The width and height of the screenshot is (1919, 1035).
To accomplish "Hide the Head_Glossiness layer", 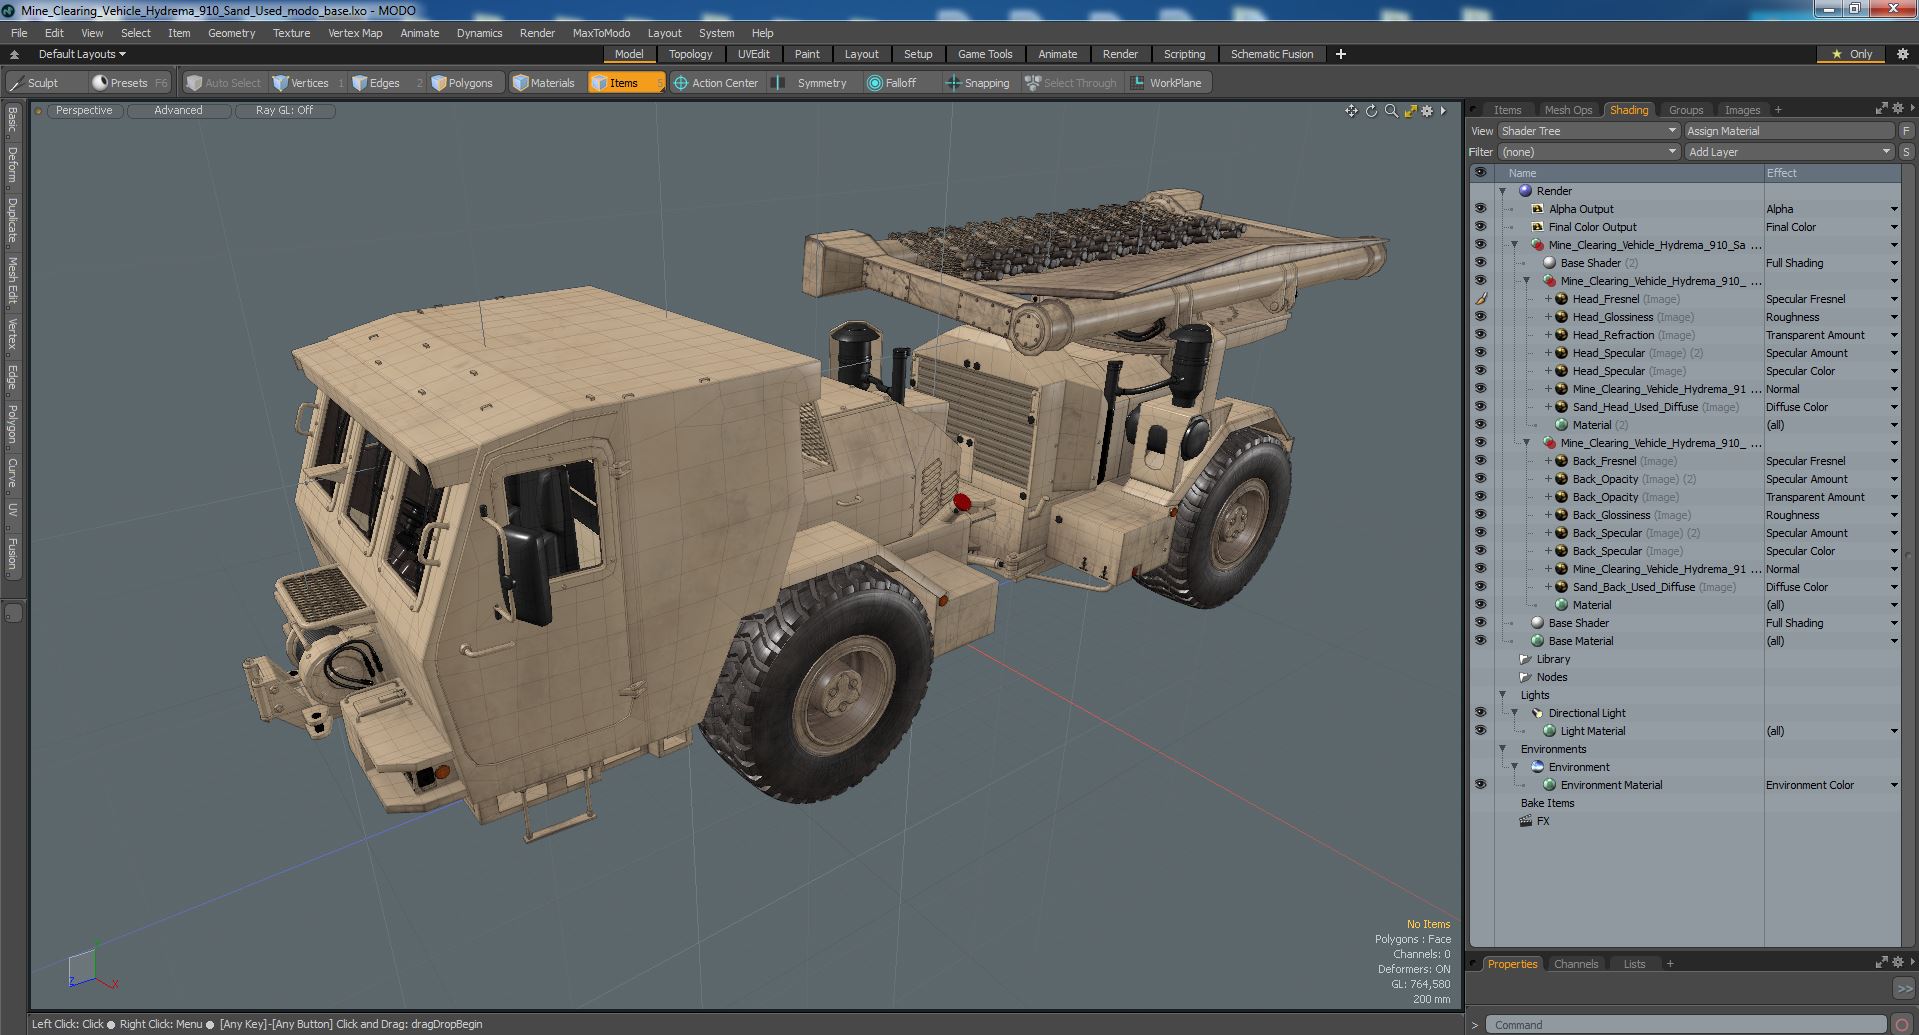I will [1480, 317].
